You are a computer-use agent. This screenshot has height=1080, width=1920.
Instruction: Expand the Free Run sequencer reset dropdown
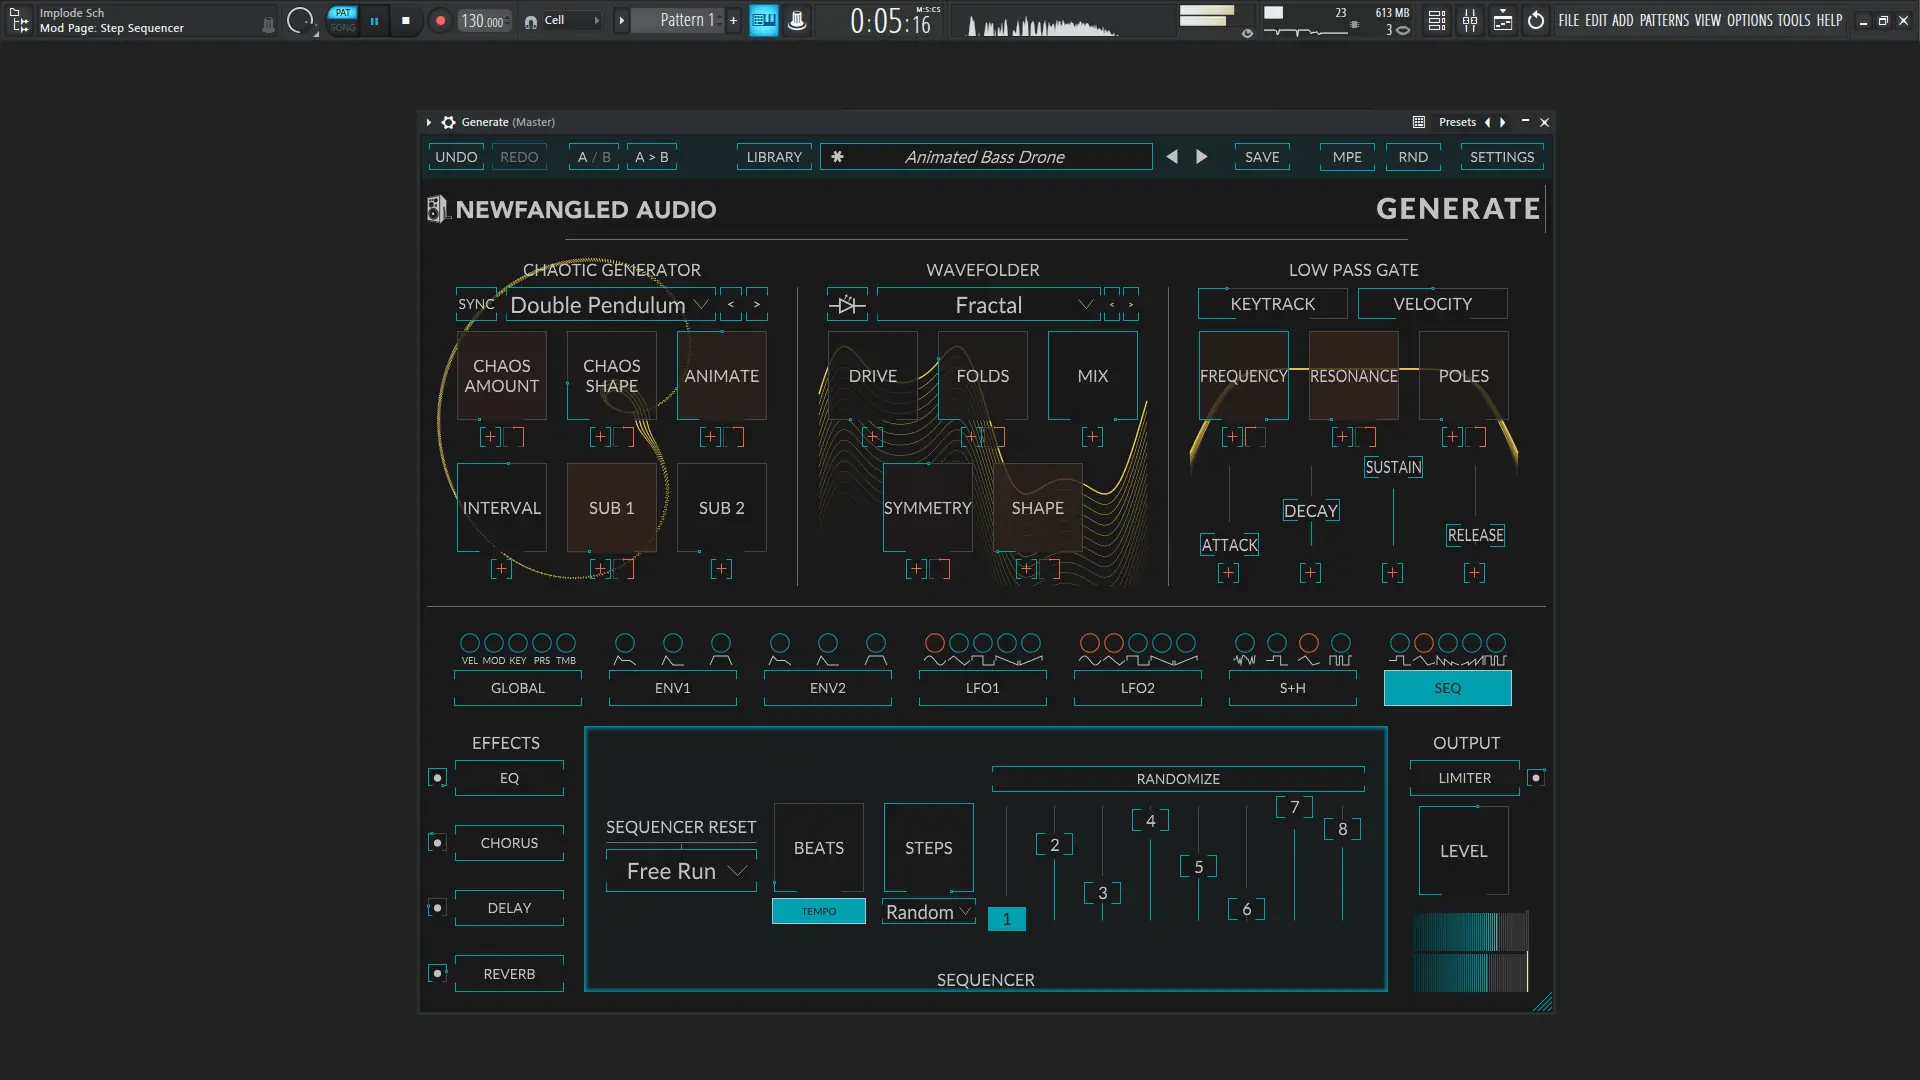point(682,871)
